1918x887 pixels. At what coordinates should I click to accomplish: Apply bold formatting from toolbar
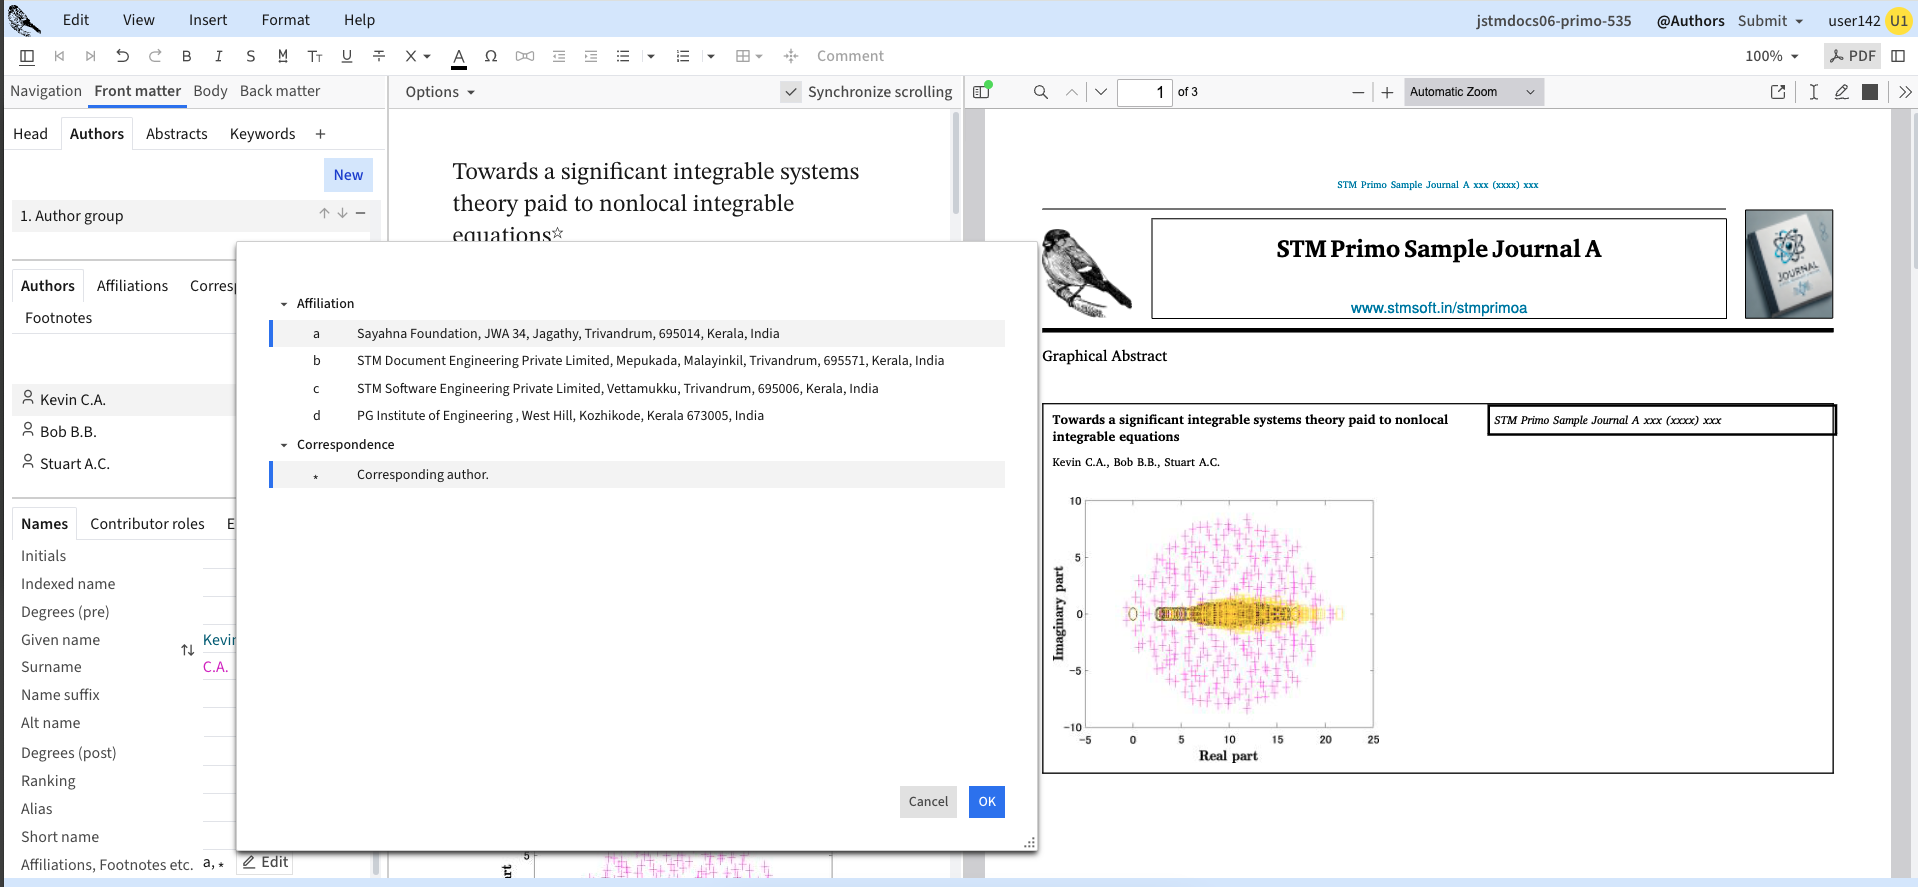point(186,56)
